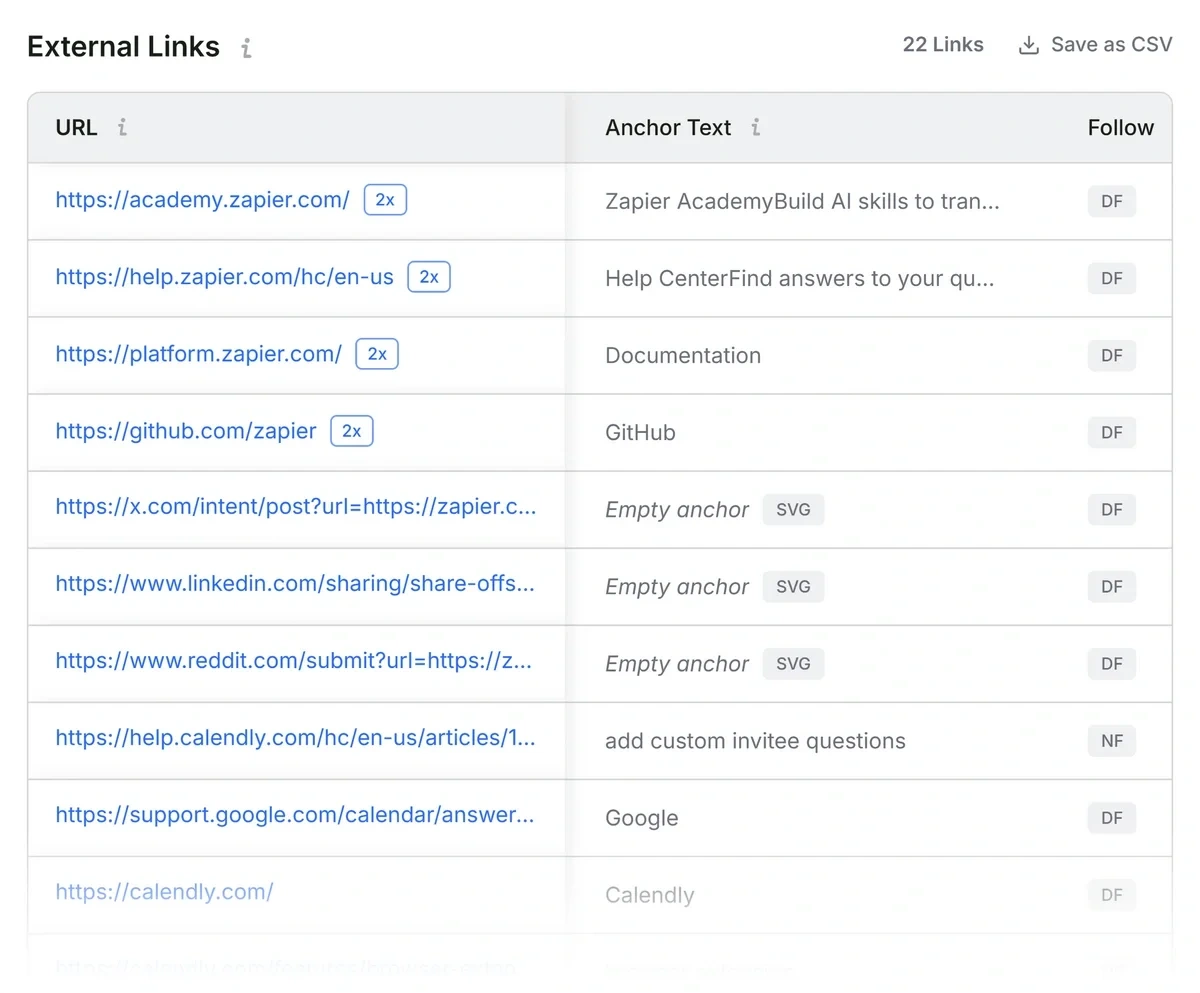Open the linkedin.com sharing link
Viewport: 1200px width, 993px height.
click(x=295, y=583)
